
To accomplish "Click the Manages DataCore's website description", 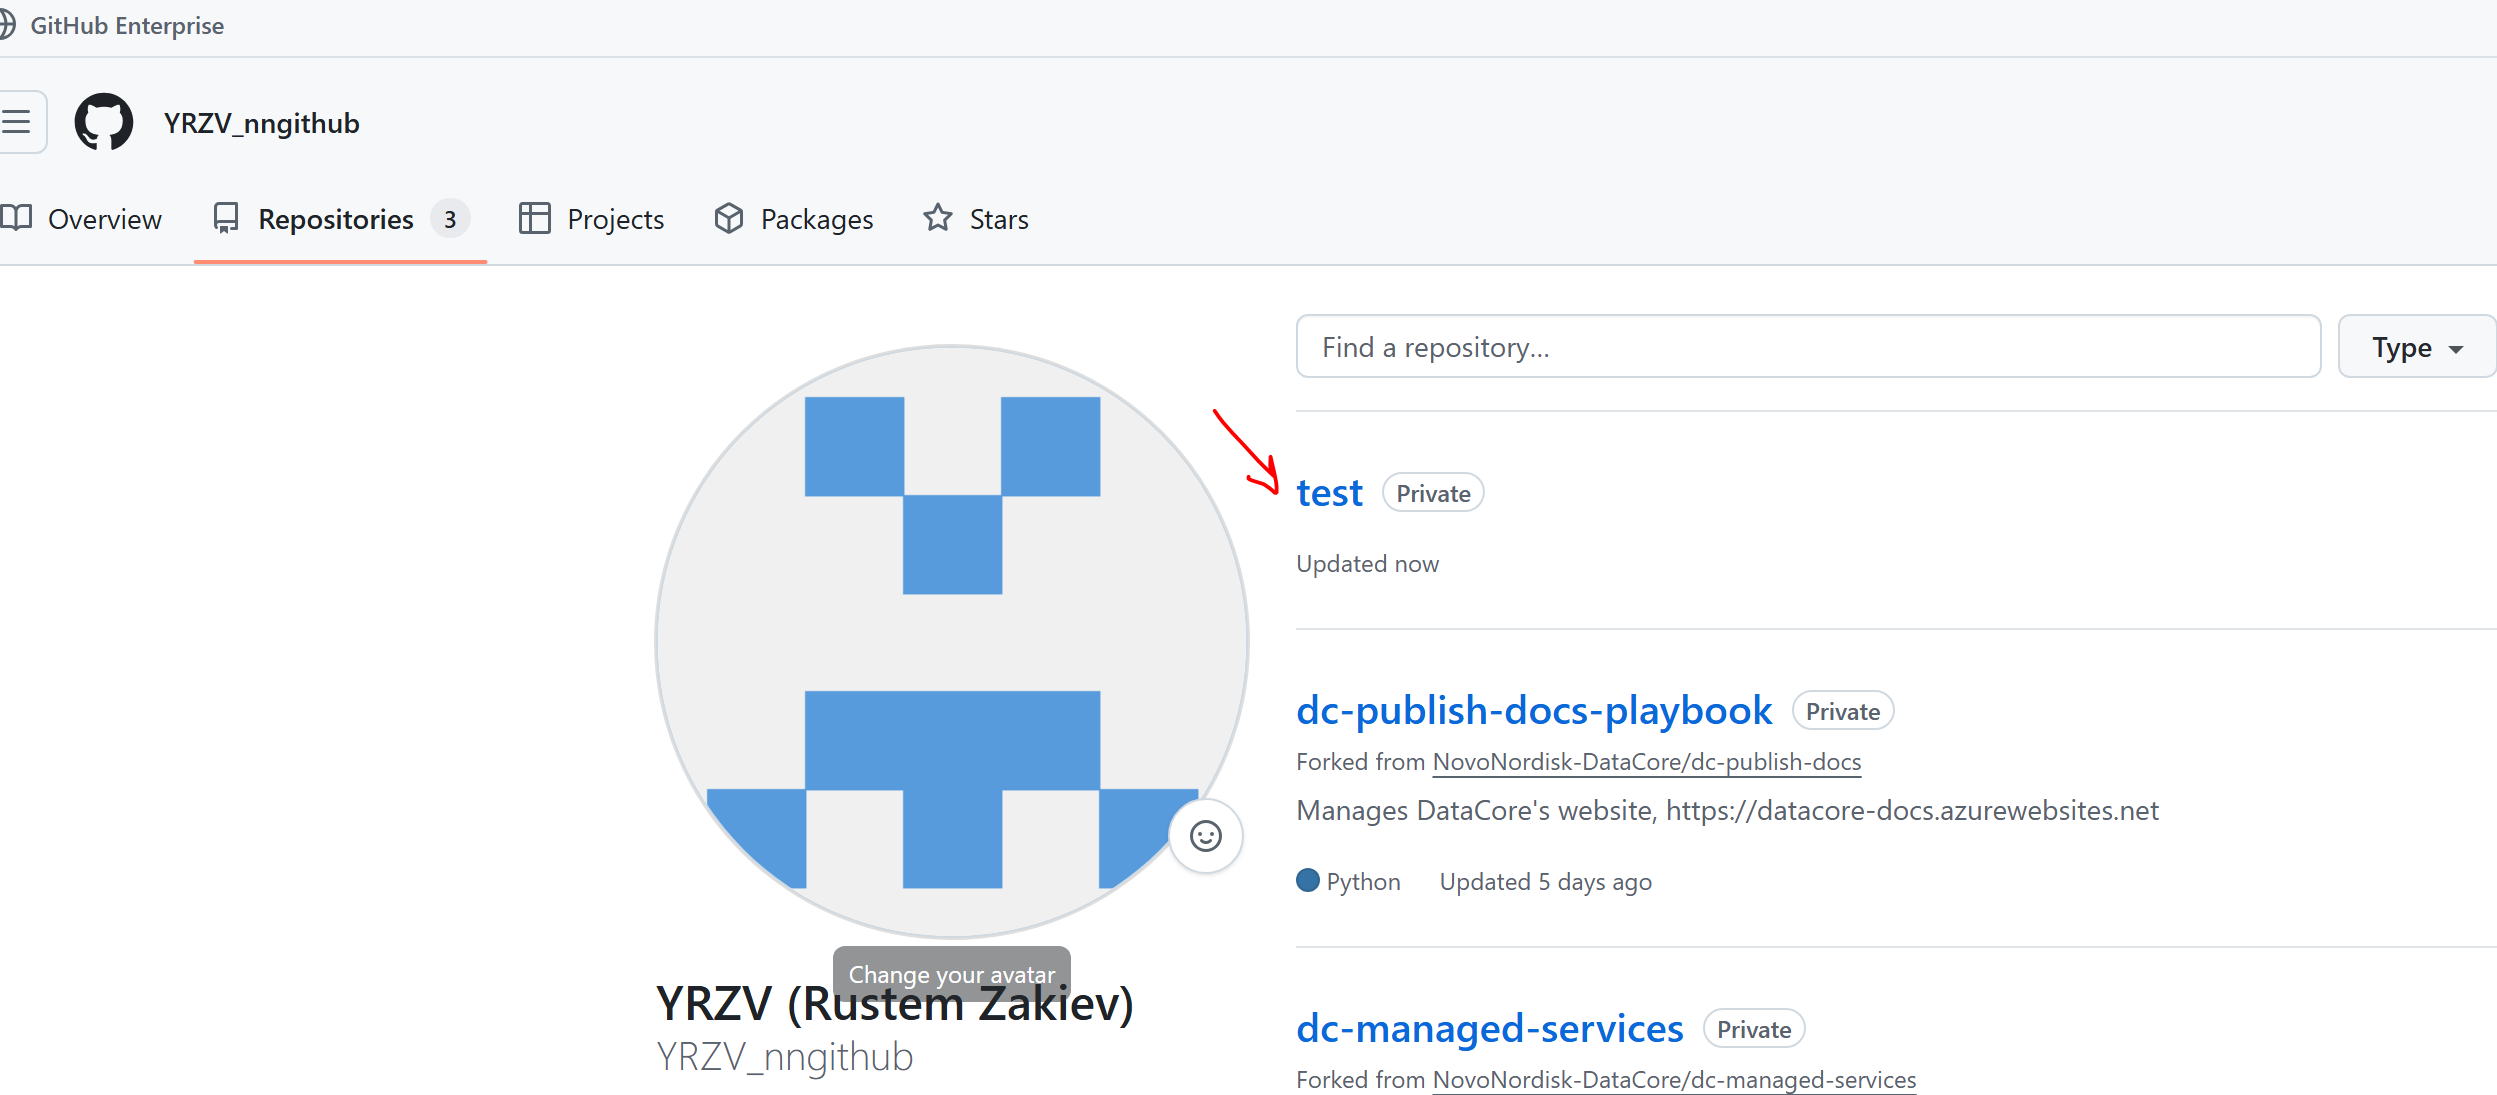I will [x=1727, y=810].
